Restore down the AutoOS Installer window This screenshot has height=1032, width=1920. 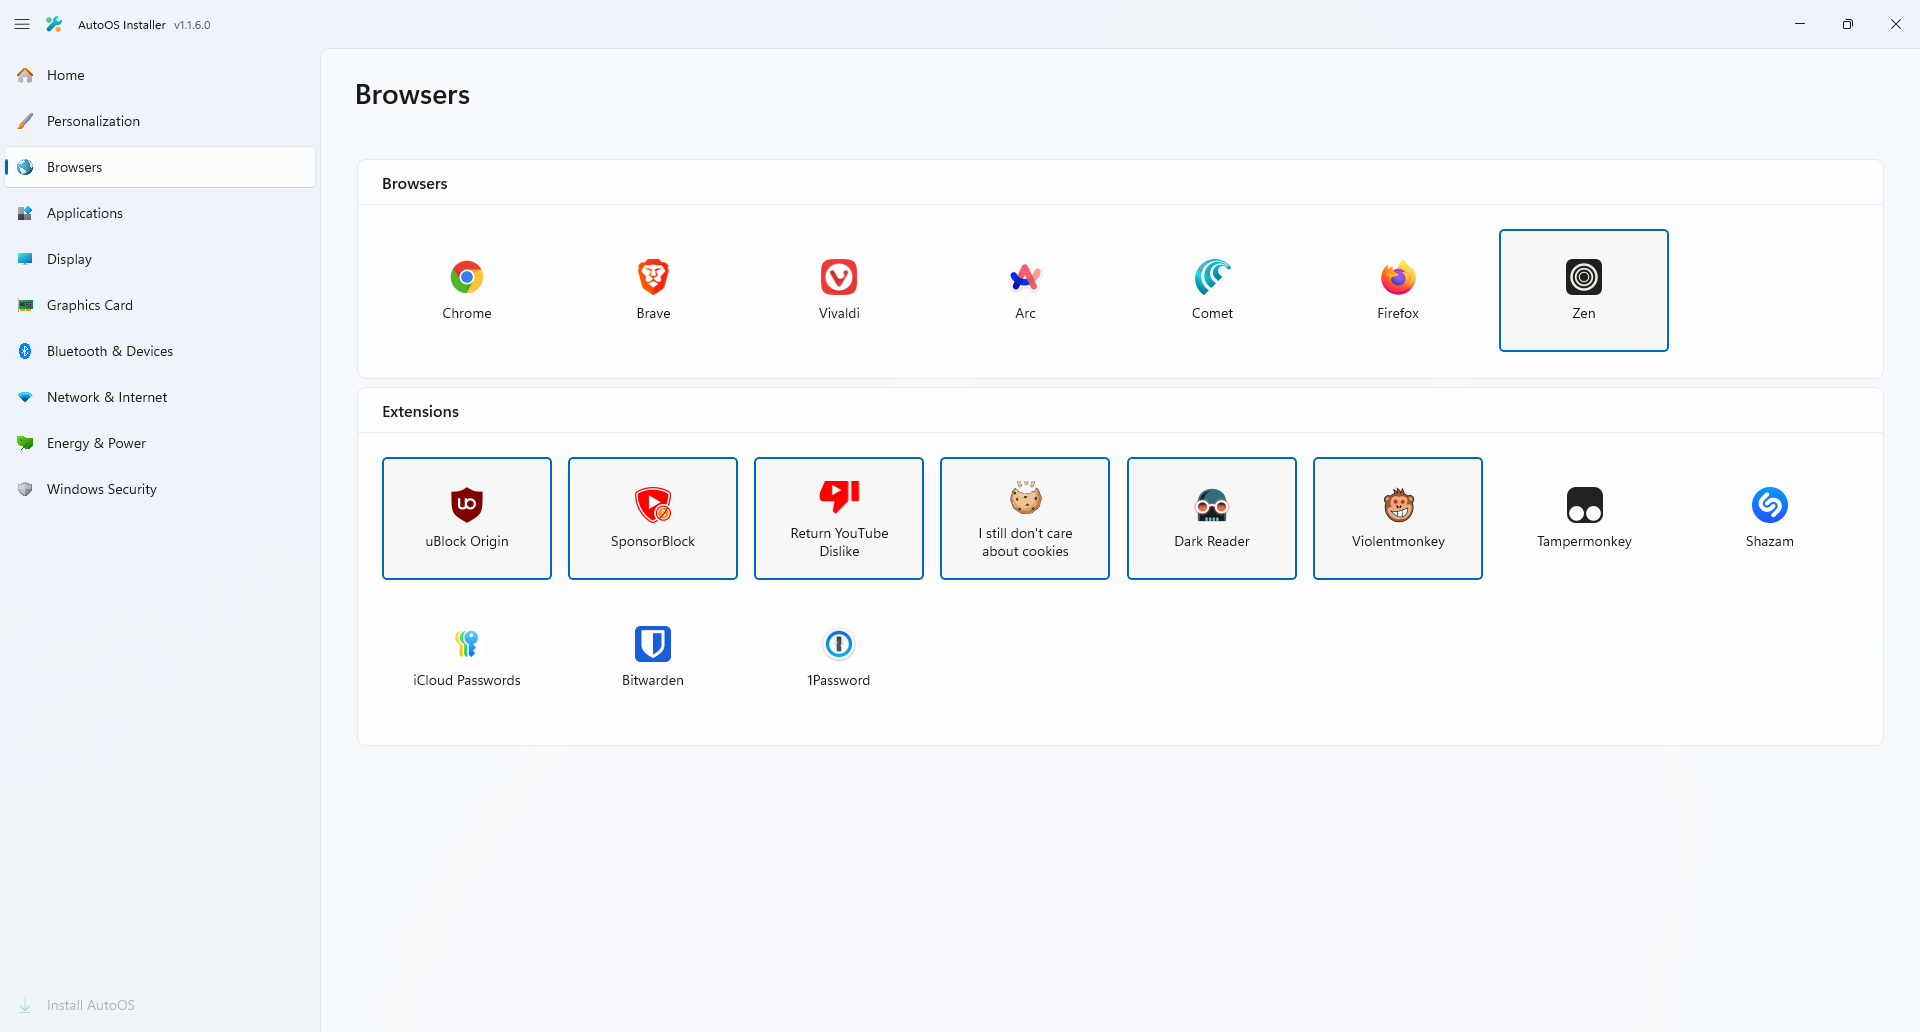point(1848,24)
